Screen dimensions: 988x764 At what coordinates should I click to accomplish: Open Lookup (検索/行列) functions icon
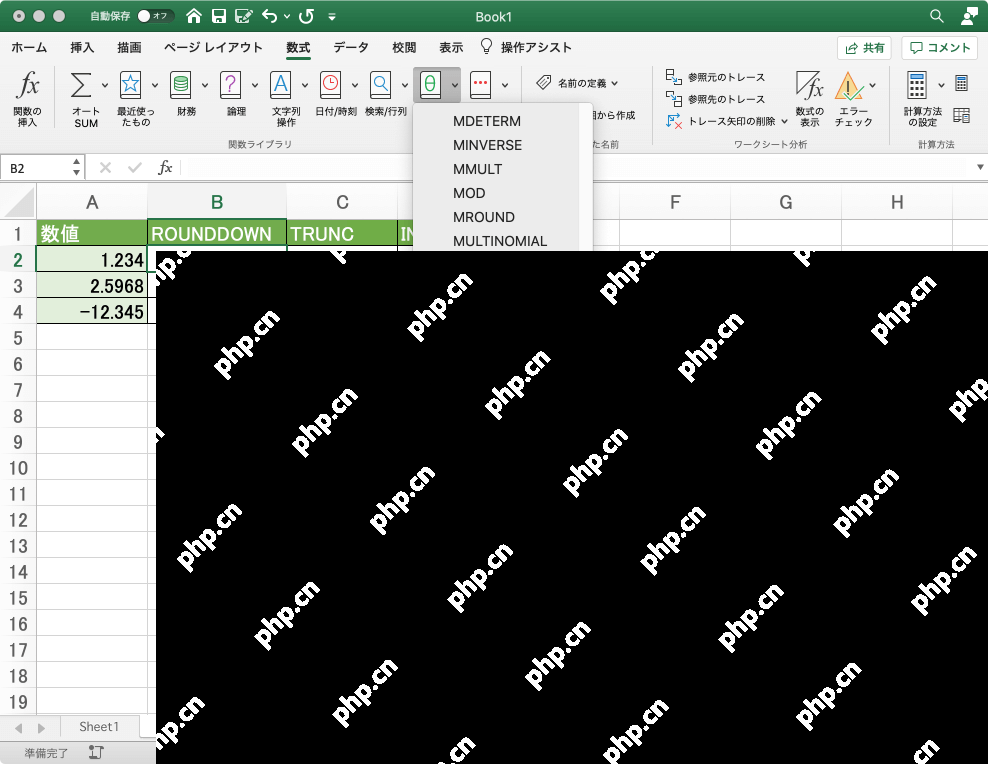point(381,85)
